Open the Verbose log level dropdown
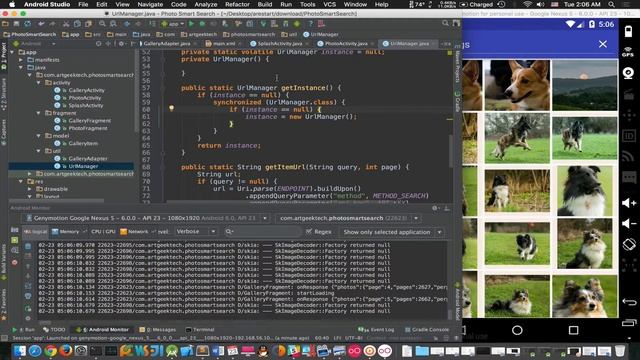Screen dimensions: 640x360 click(x=196, y=231)
